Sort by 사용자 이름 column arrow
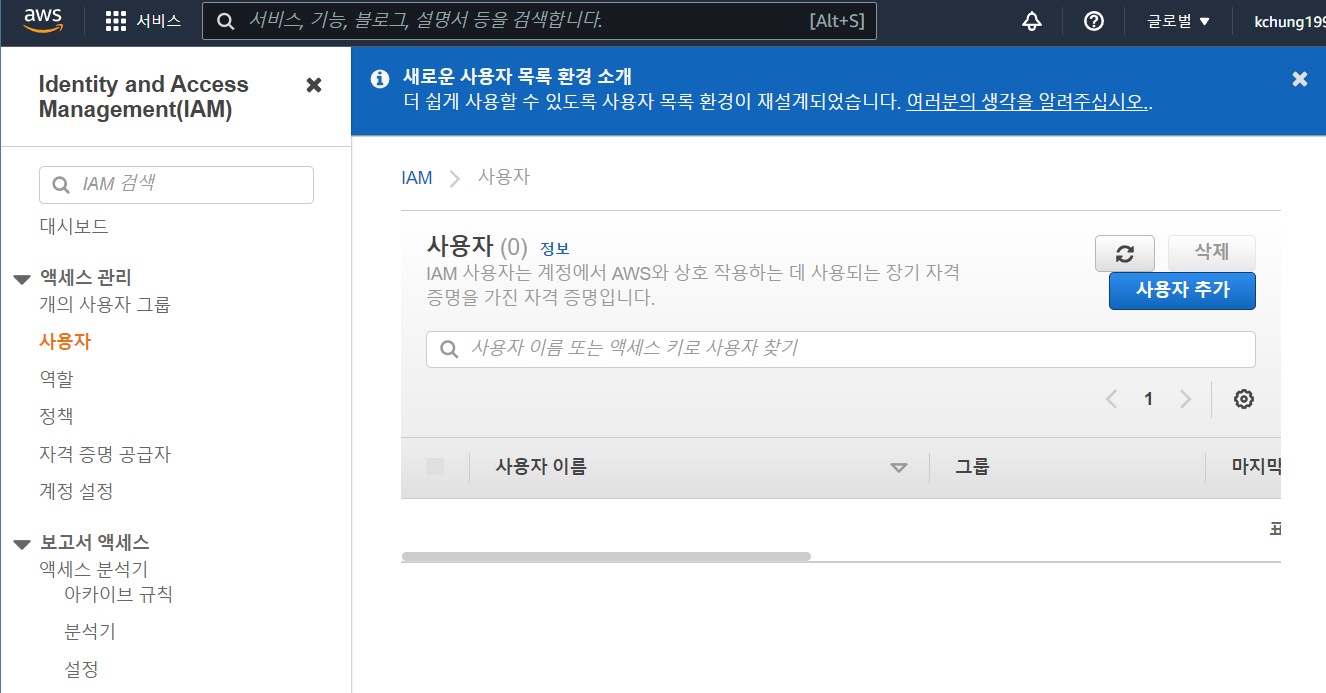This screenshot has height=693, width=1326. 899,467
